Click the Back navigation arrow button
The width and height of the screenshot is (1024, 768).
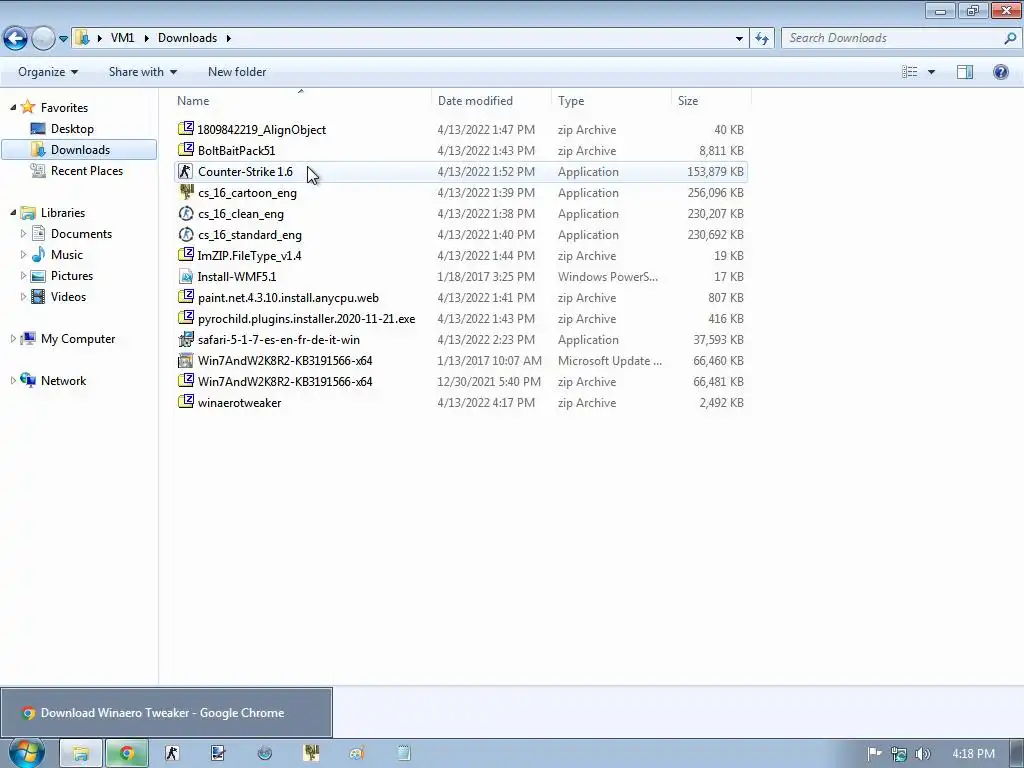[x=16, y=39]
